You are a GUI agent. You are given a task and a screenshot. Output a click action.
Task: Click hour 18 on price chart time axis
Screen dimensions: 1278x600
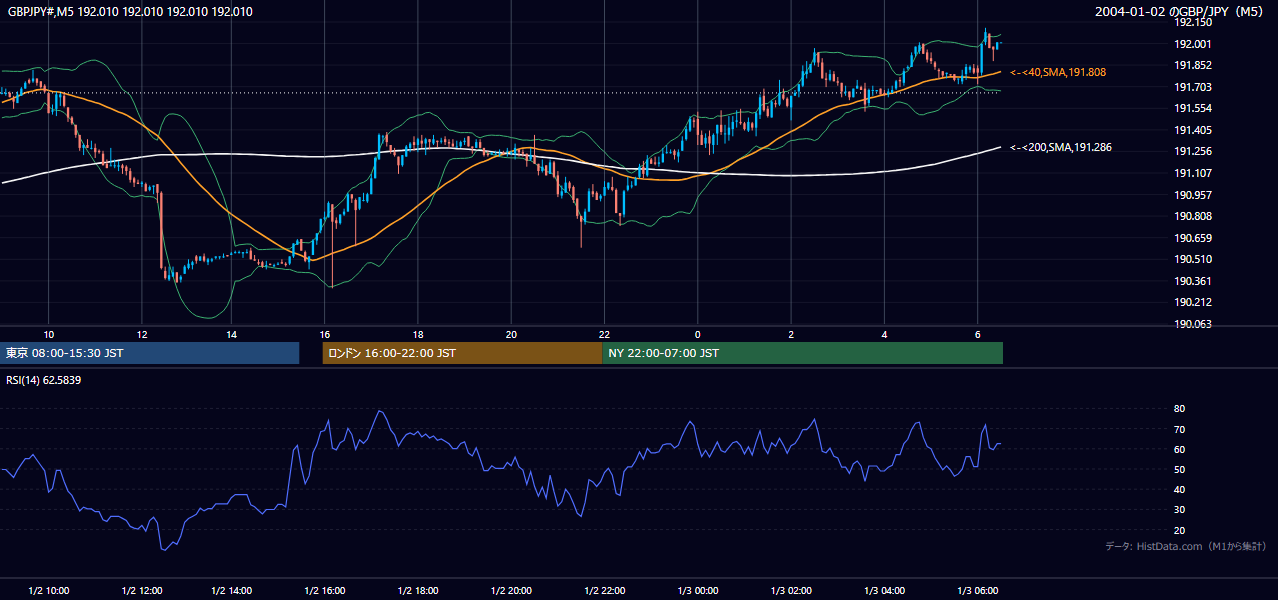(418, 334)
